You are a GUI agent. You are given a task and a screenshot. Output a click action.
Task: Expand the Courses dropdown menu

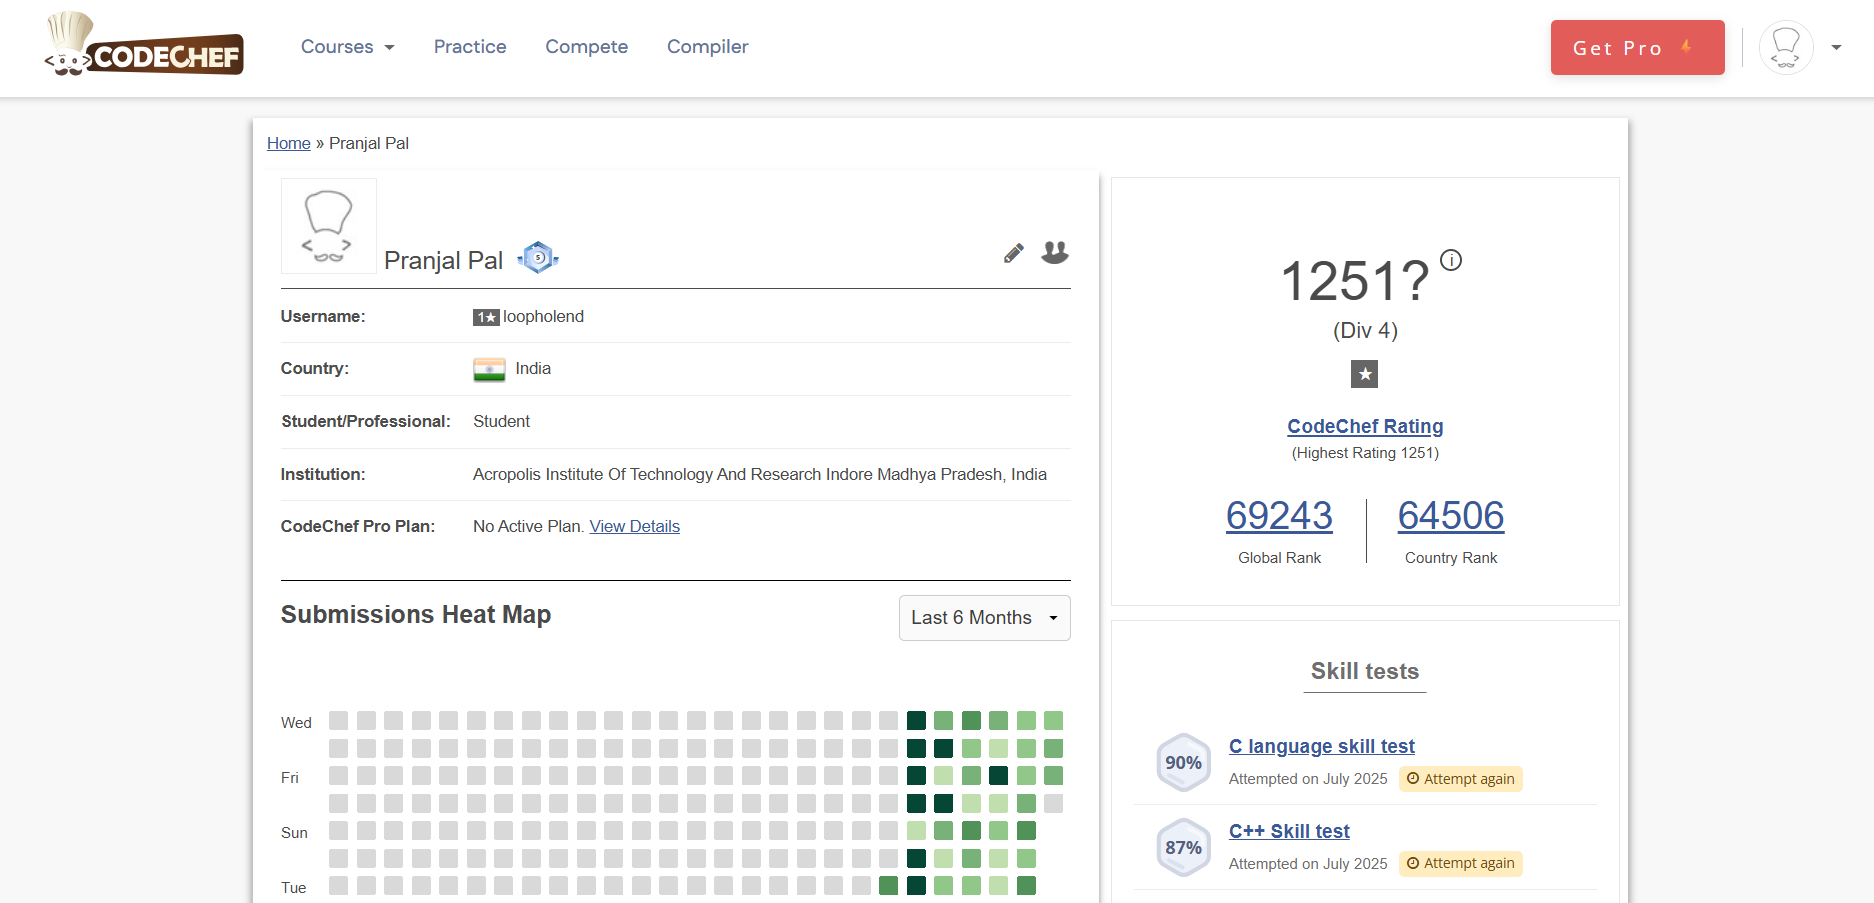pyautogui.click(x=348, y=47)
